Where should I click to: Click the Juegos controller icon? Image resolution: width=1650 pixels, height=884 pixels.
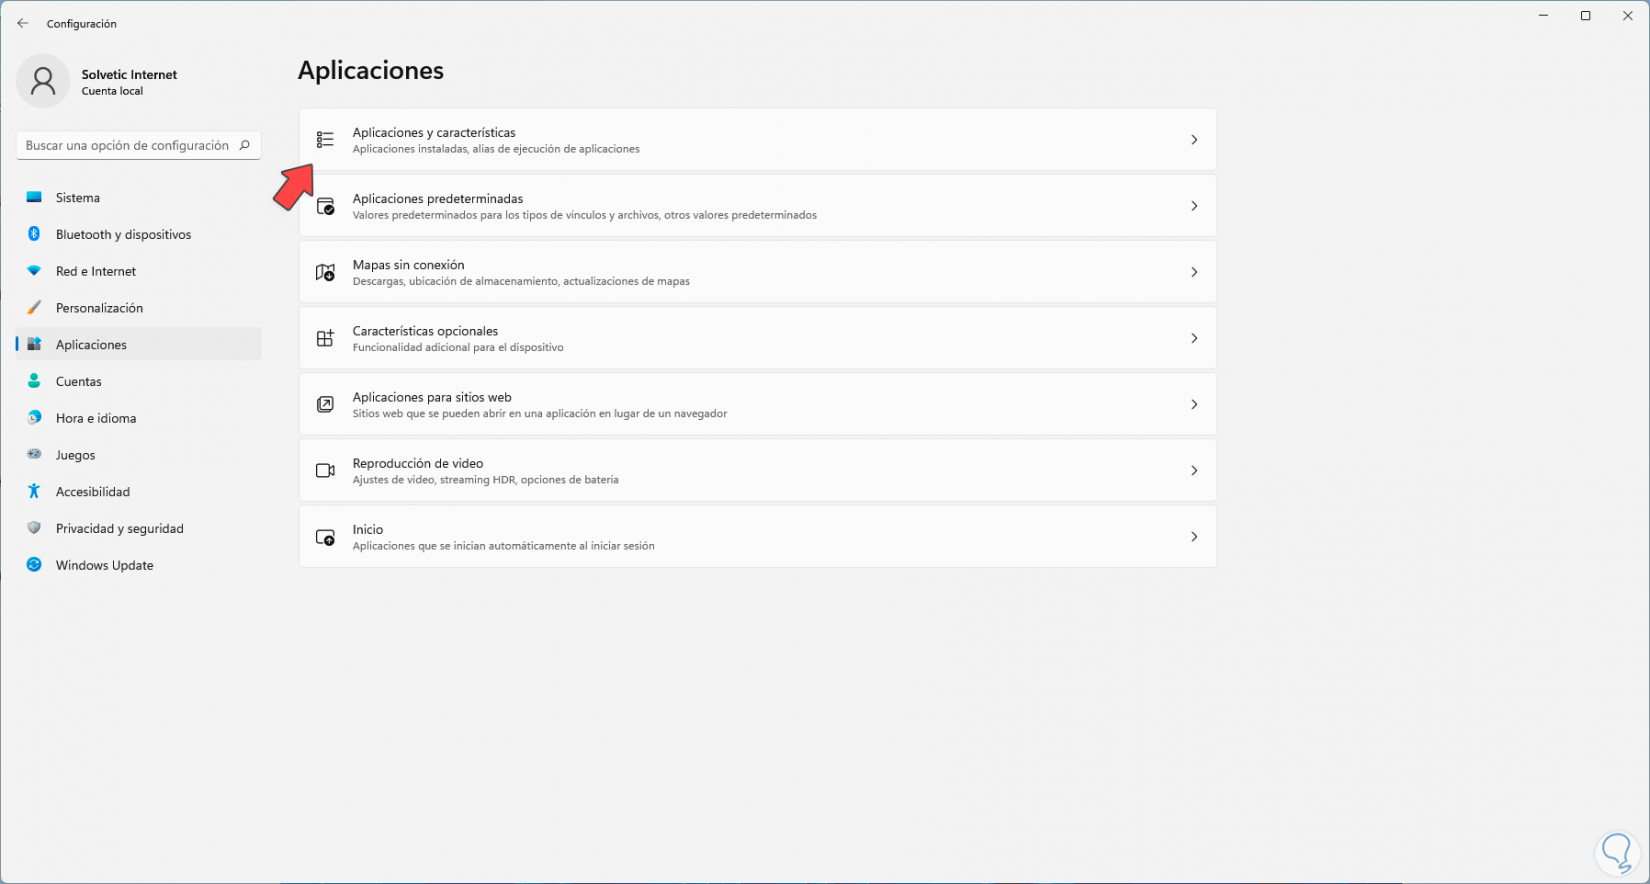pyautogui.click(x=34, y=455)
